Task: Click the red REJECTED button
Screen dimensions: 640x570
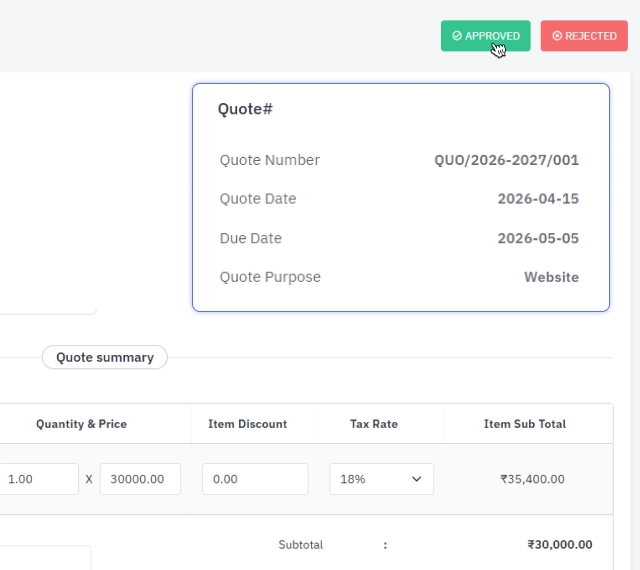Action: (x=584, y=36)
